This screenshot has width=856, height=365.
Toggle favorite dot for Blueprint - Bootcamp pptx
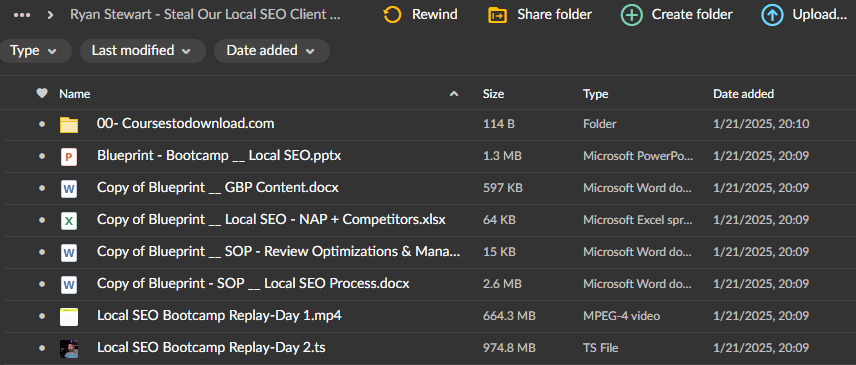pos(42,157)
